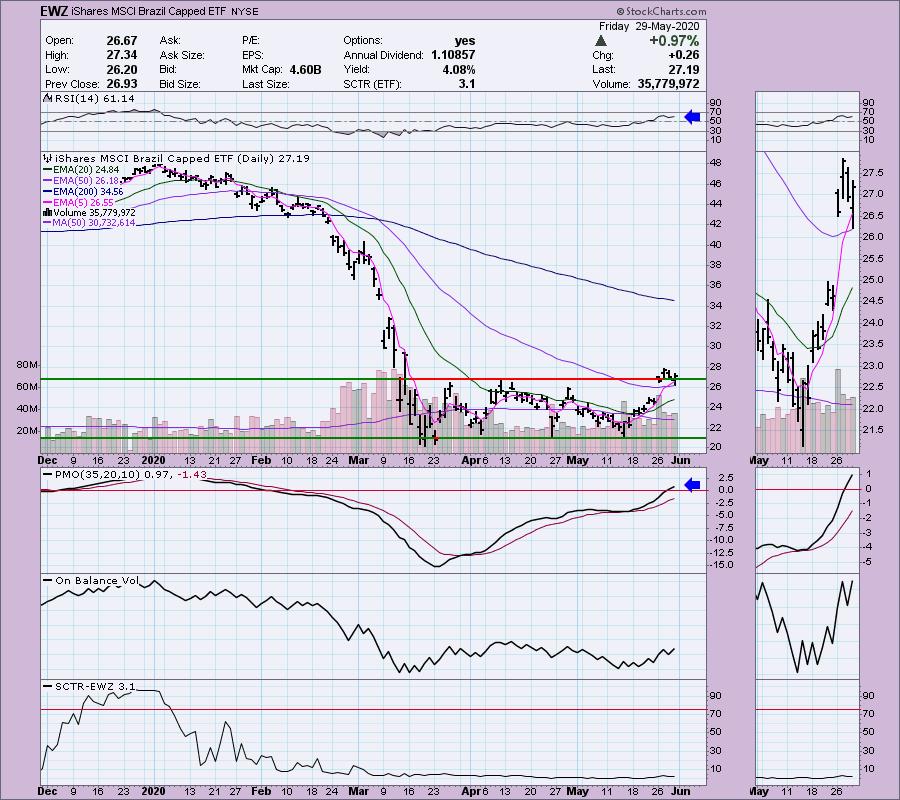This screenshot has height=800, width=900.
Task: Click the Low value 26.20
Action: [x=122, y=69]
